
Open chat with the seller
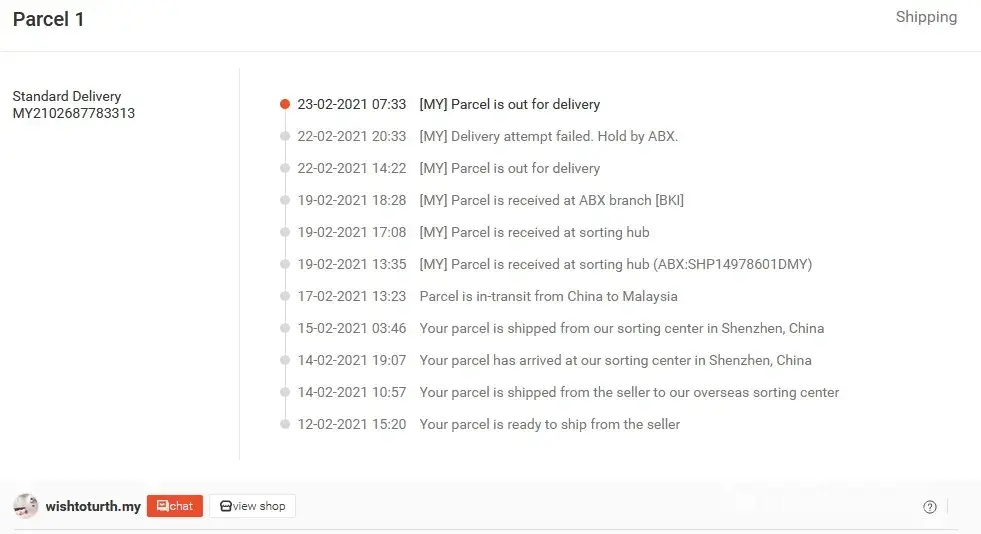coord(175,506)
